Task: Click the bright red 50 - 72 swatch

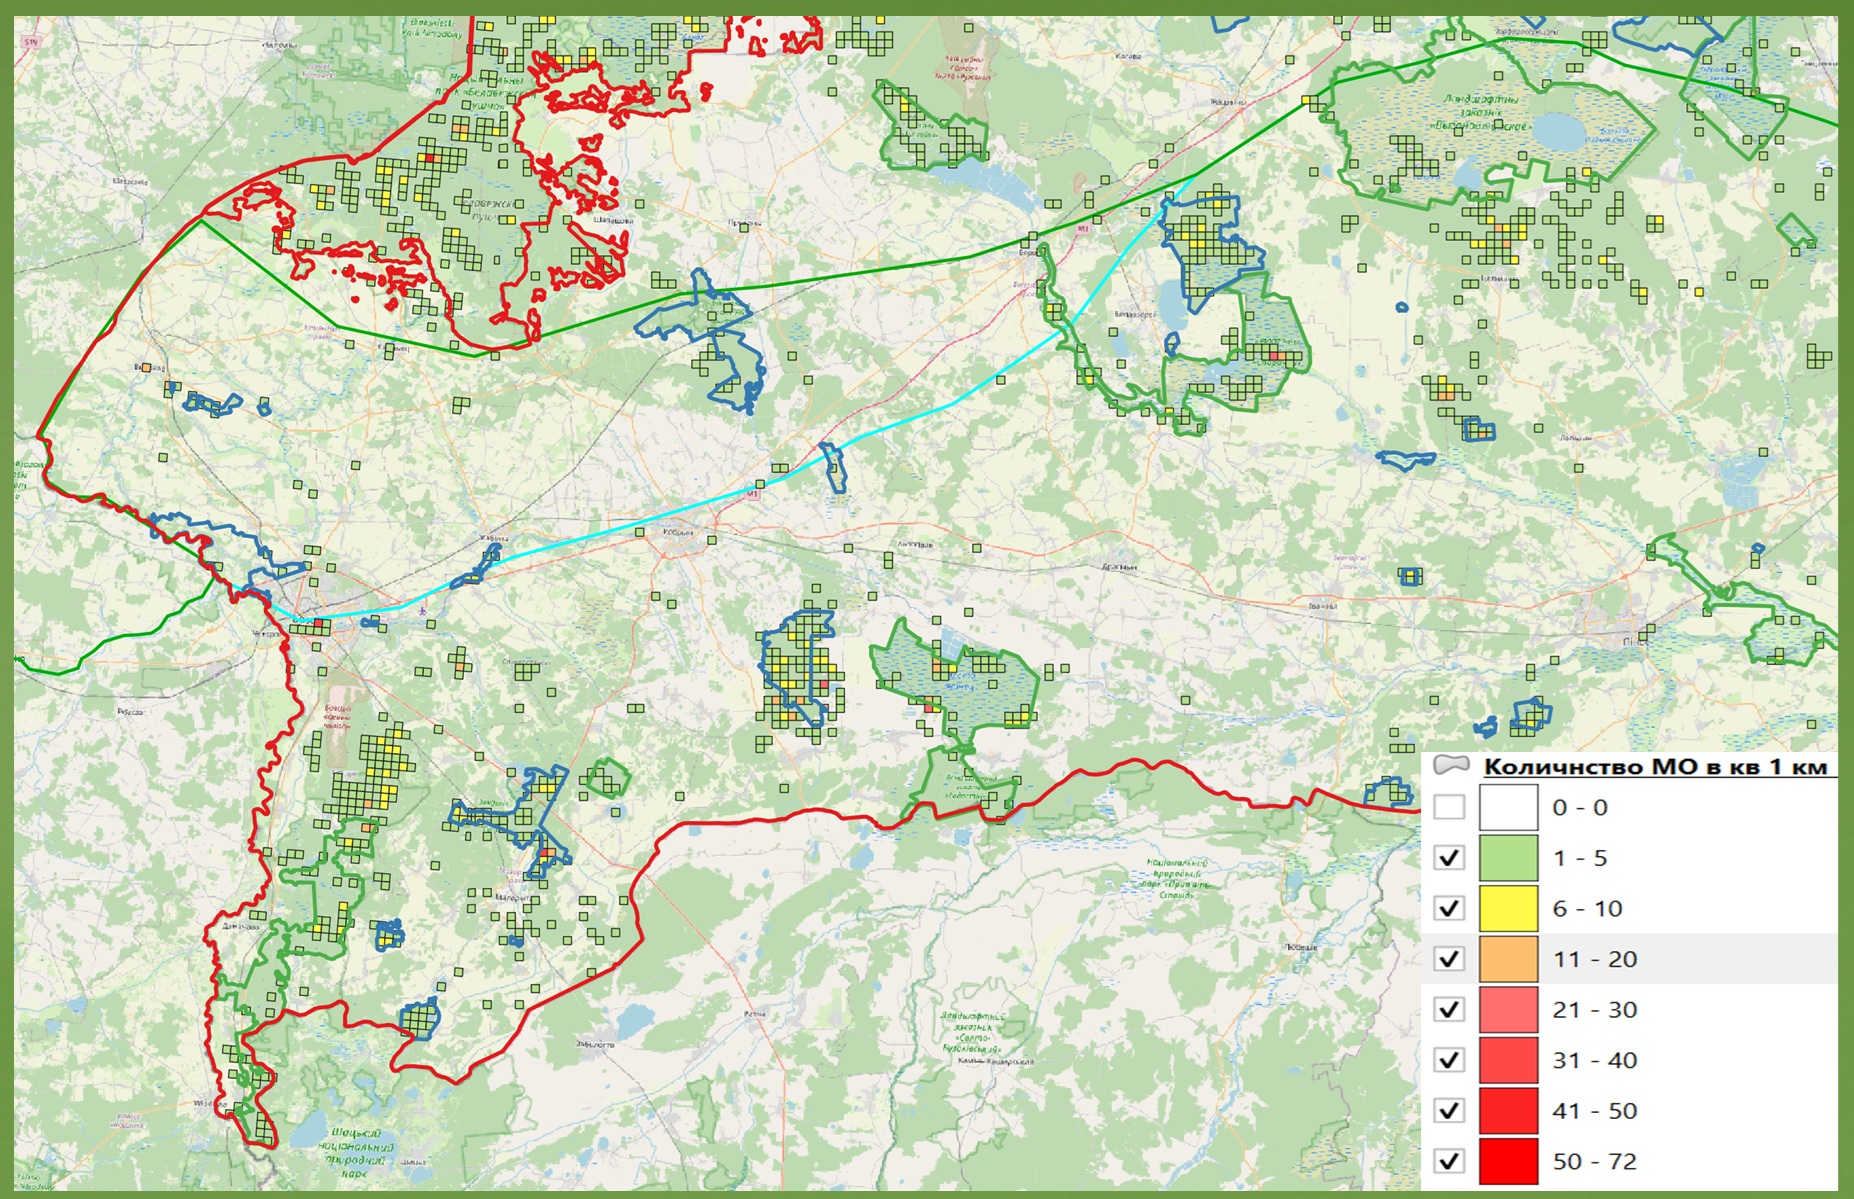Action: [1508, 1161]
